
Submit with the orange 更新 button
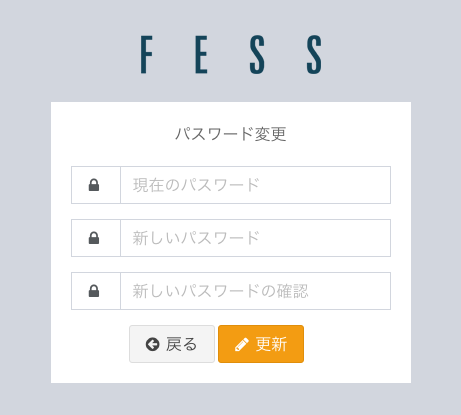point(261,344)
